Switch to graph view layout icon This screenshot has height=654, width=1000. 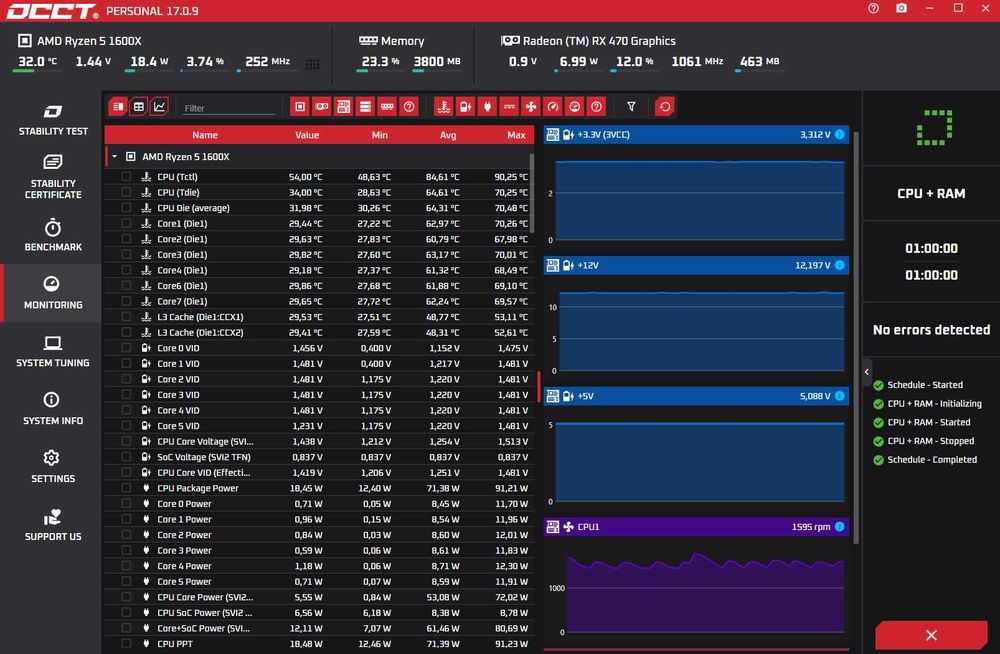coord(159,107)
